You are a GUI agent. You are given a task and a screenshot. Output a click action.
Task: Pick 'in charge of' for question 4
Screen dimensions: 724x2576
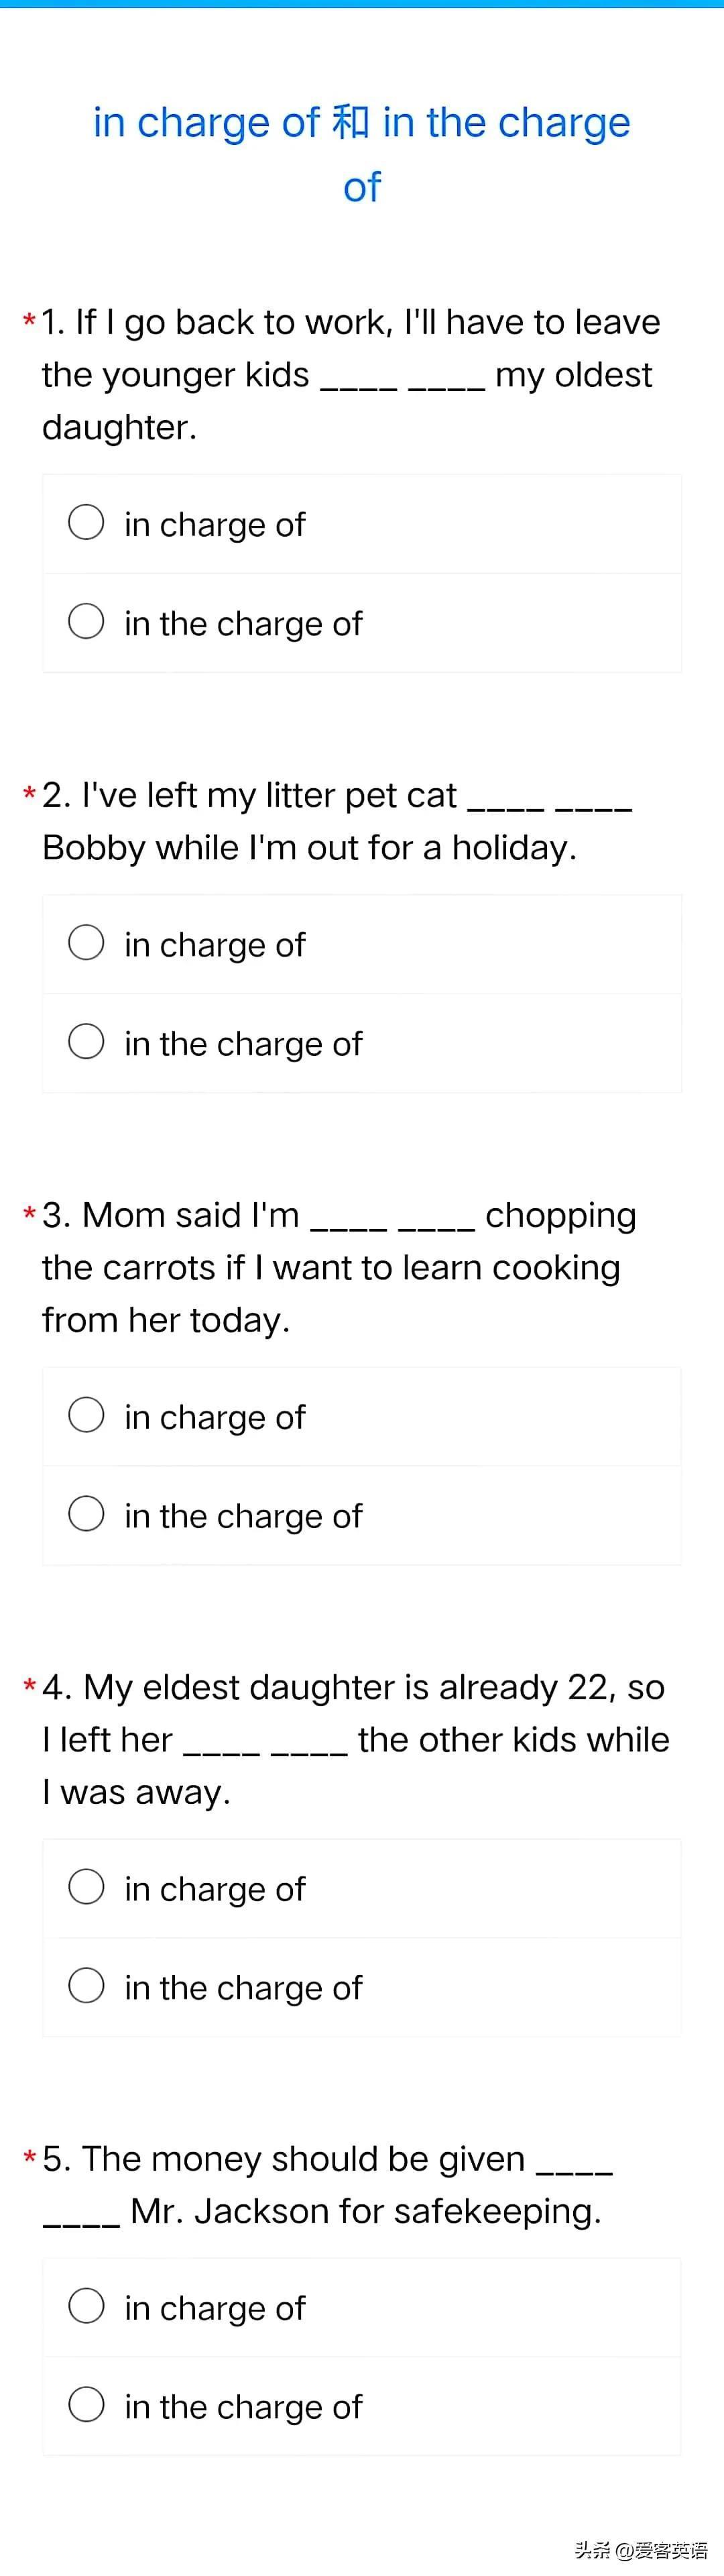click(x=86, y=1887)
